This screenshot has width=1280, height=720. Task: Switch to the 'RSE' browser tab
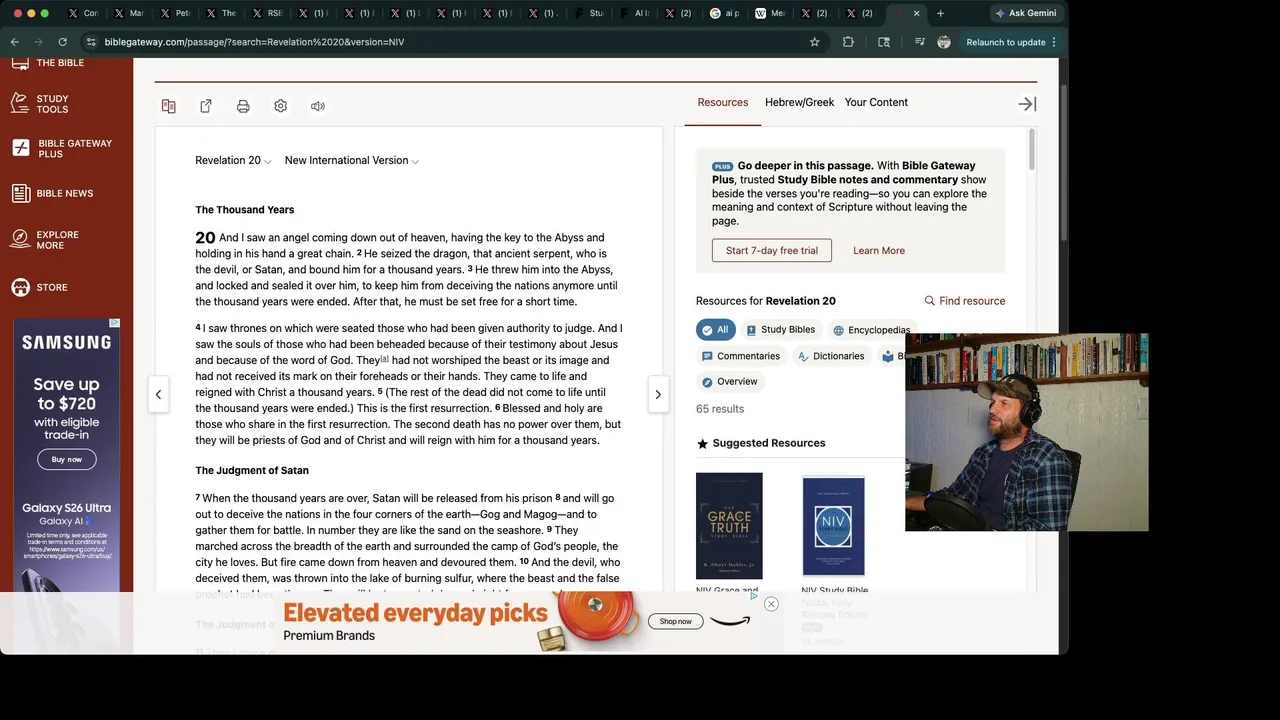(268, 13)
